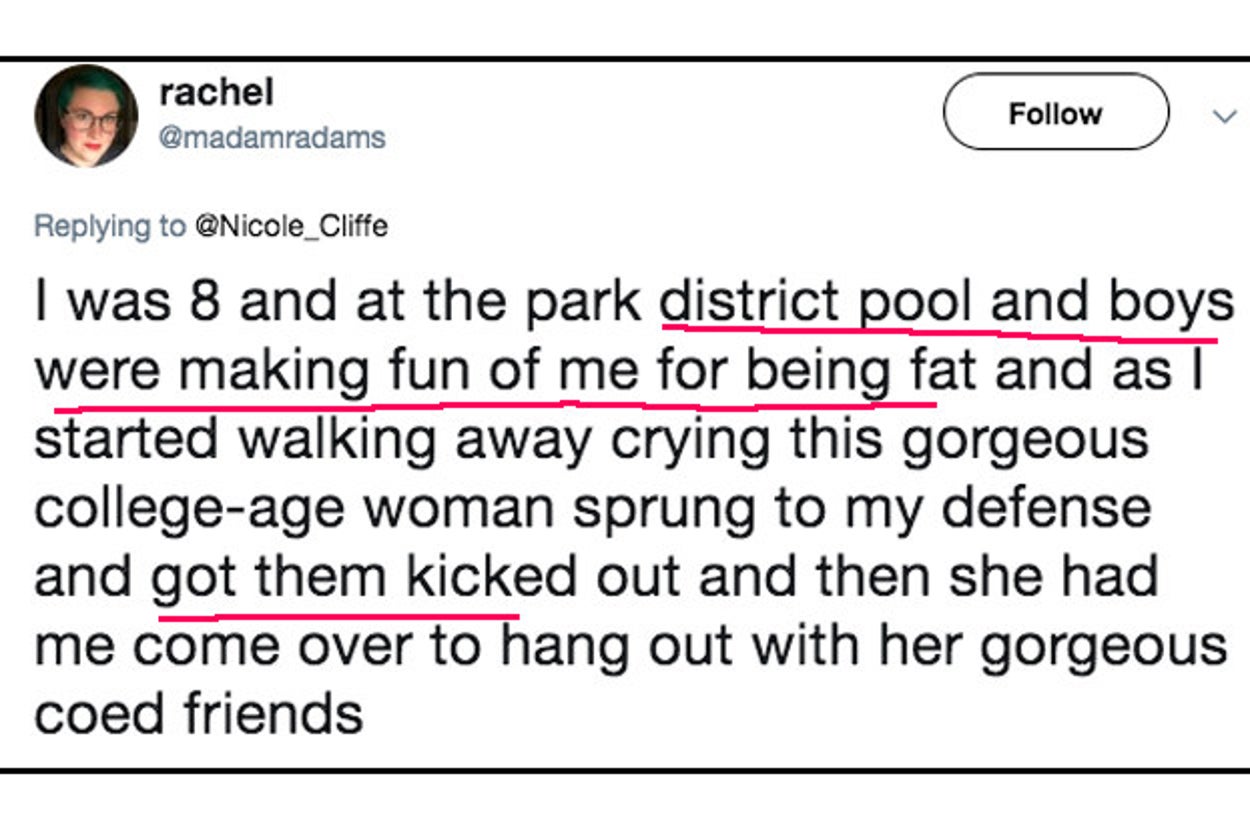Open rachel's profile picture avatar
The width and height of the screenshot is (1250, 830).
86,116
